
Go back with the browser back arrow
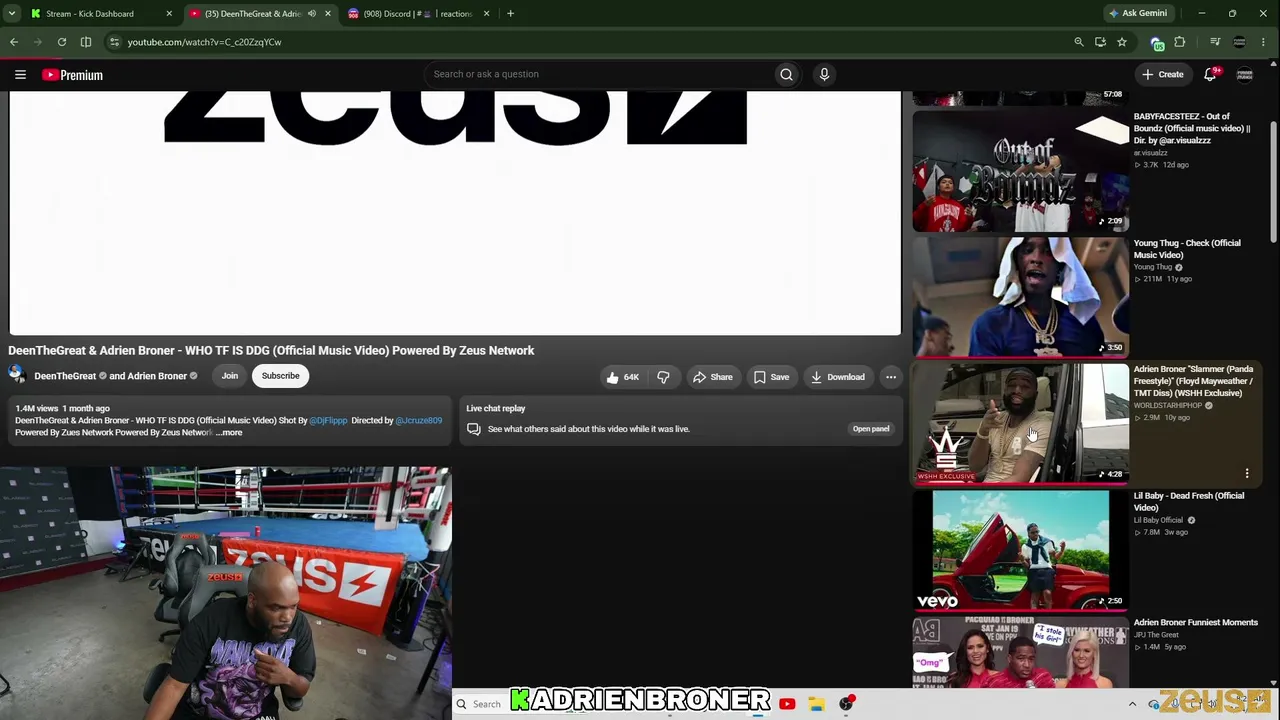[x=14, y=42]
